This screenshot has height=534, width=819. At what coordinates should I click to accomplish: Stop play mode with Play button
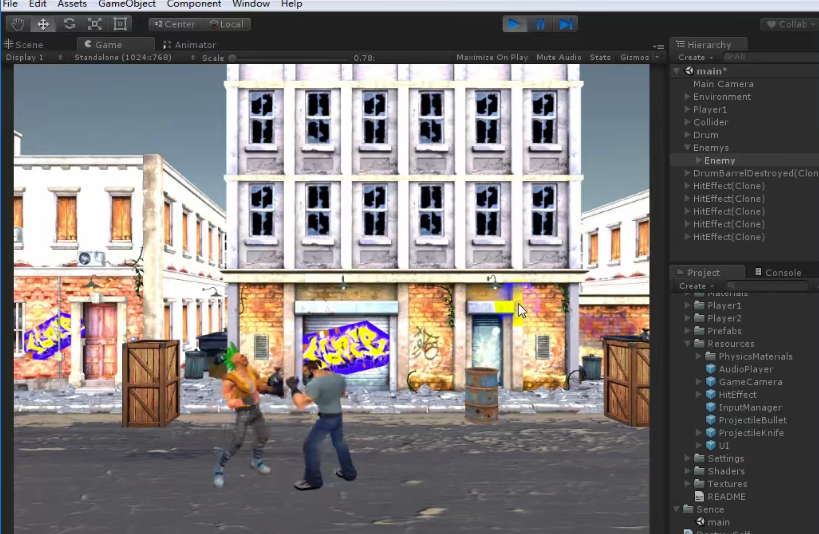coord(514,24)
